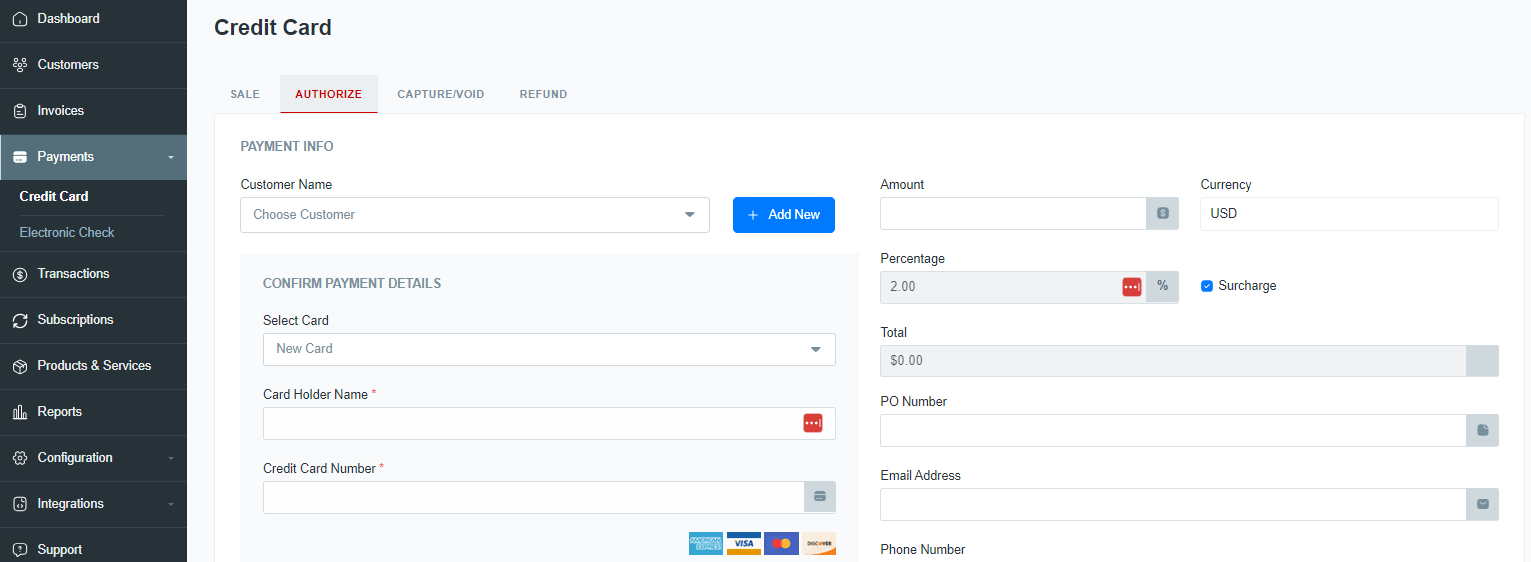1531x562 pixels.
Task: Click into the Card Holder Name field
Action: (549, 423)
